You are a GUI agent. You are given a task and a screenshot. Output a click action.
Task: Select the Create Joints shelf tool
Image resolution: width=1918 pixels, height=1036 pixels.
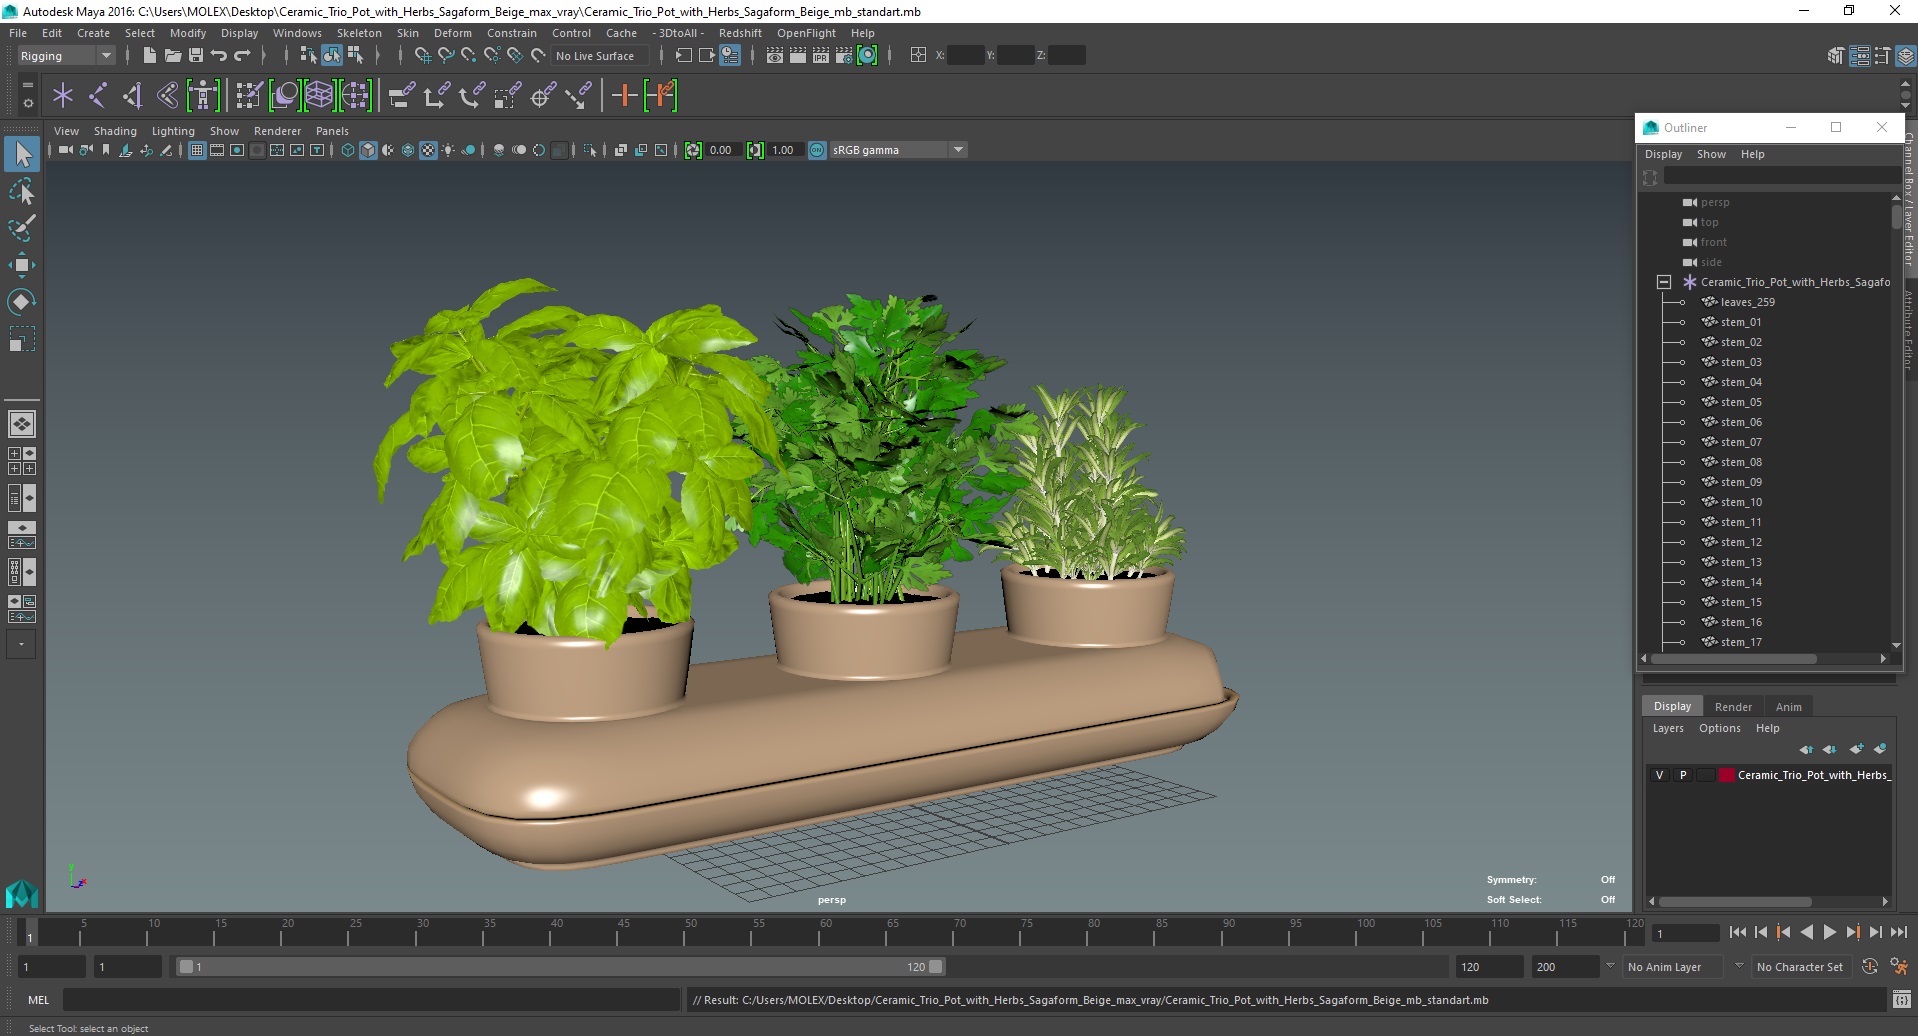pos(97,96)
